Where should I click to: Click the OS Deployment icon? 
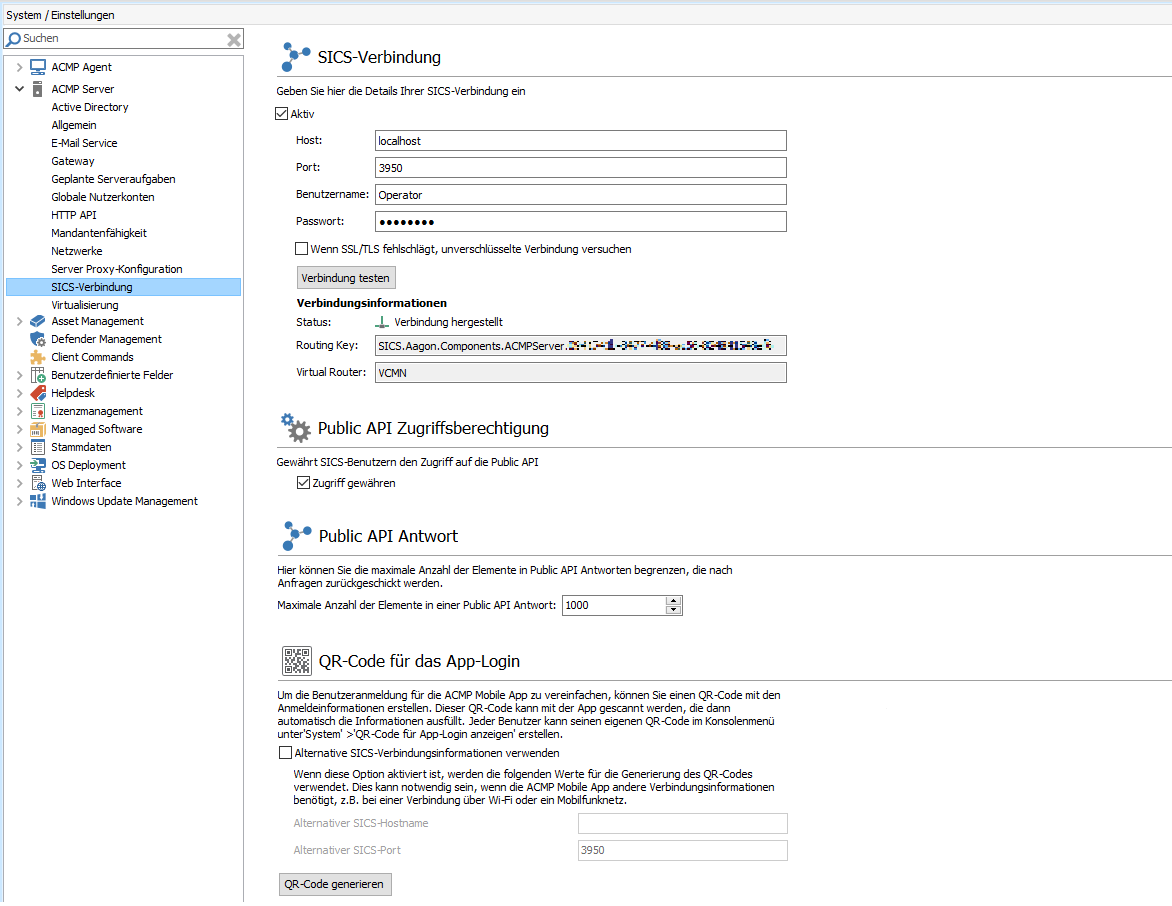coord(37,465)
